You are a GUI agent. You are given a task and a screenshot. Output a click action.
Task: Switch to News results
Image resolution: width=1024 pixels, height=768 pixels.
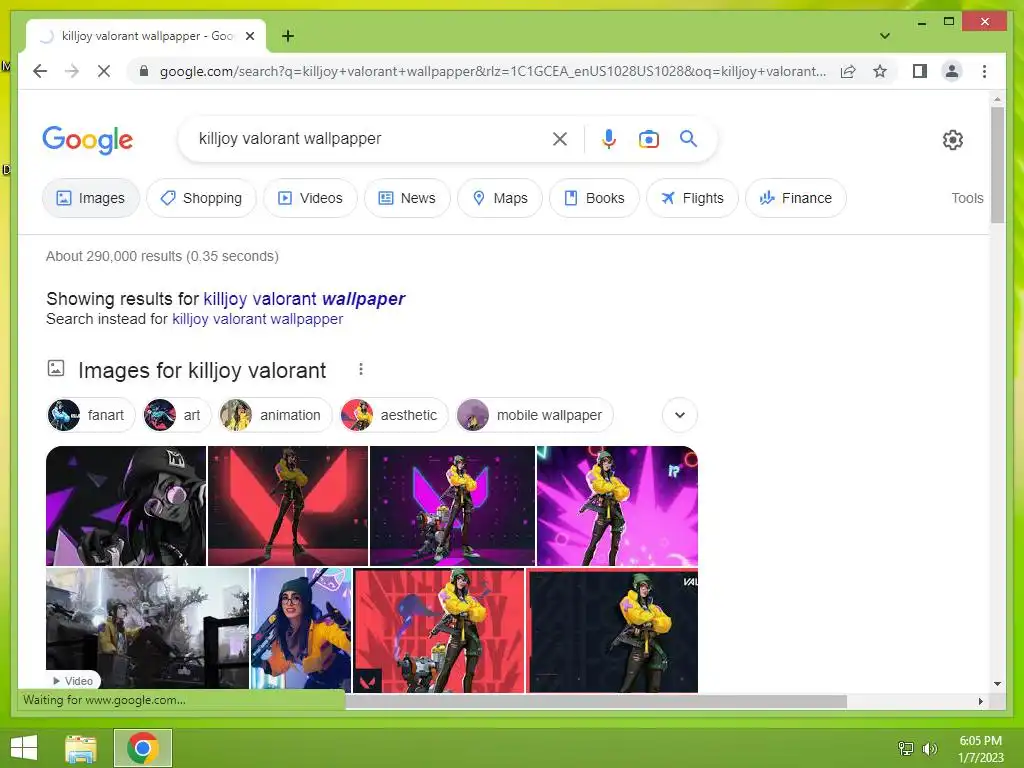pyautogui.click(x=407, y=198)
